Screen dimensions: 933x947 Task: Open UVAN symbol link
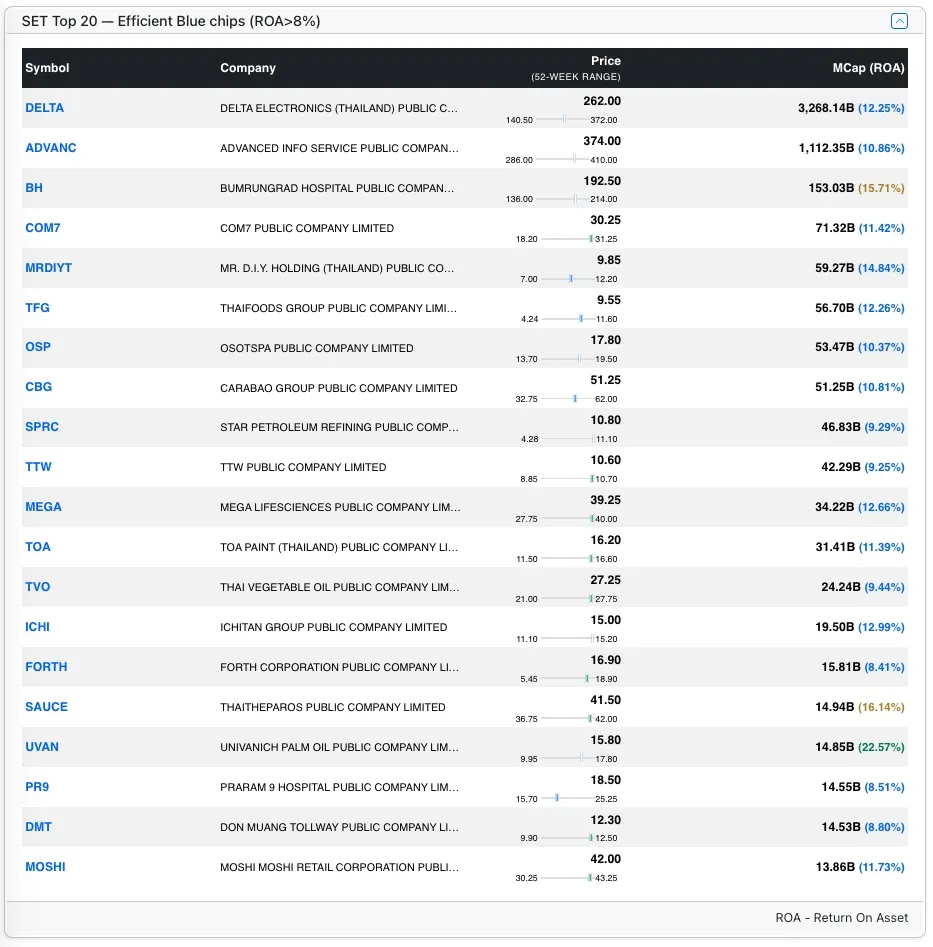pos(42,746)
